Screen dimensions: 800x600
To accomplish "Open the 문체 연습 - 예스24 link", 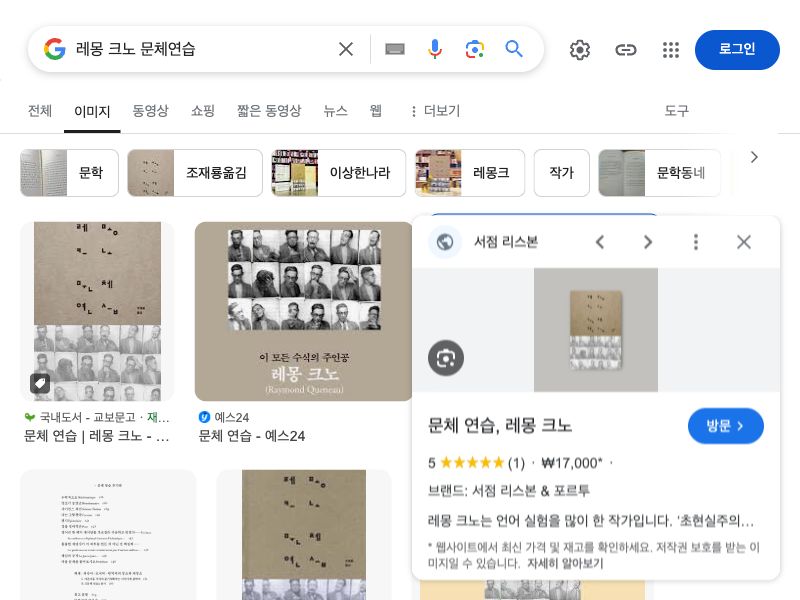I will point(252,436).
